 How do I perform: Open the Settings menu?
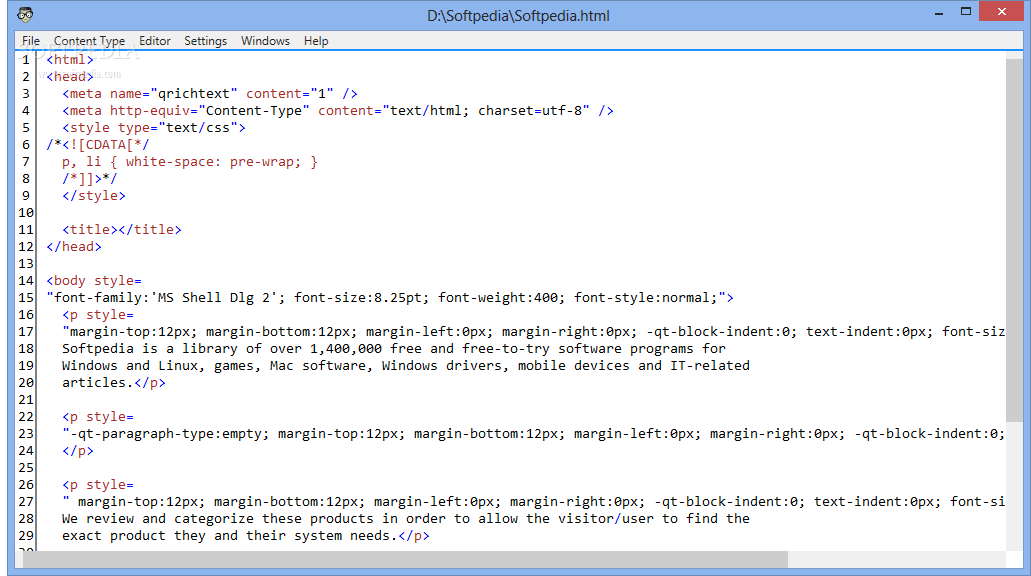tap(205, 41)
